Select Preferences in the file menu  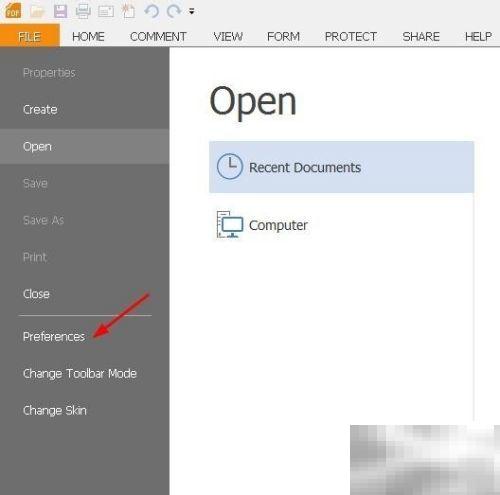point(54,336)
